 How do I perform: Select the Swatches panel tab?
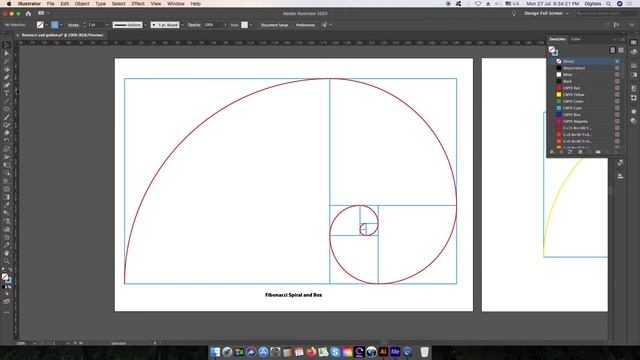557,39
